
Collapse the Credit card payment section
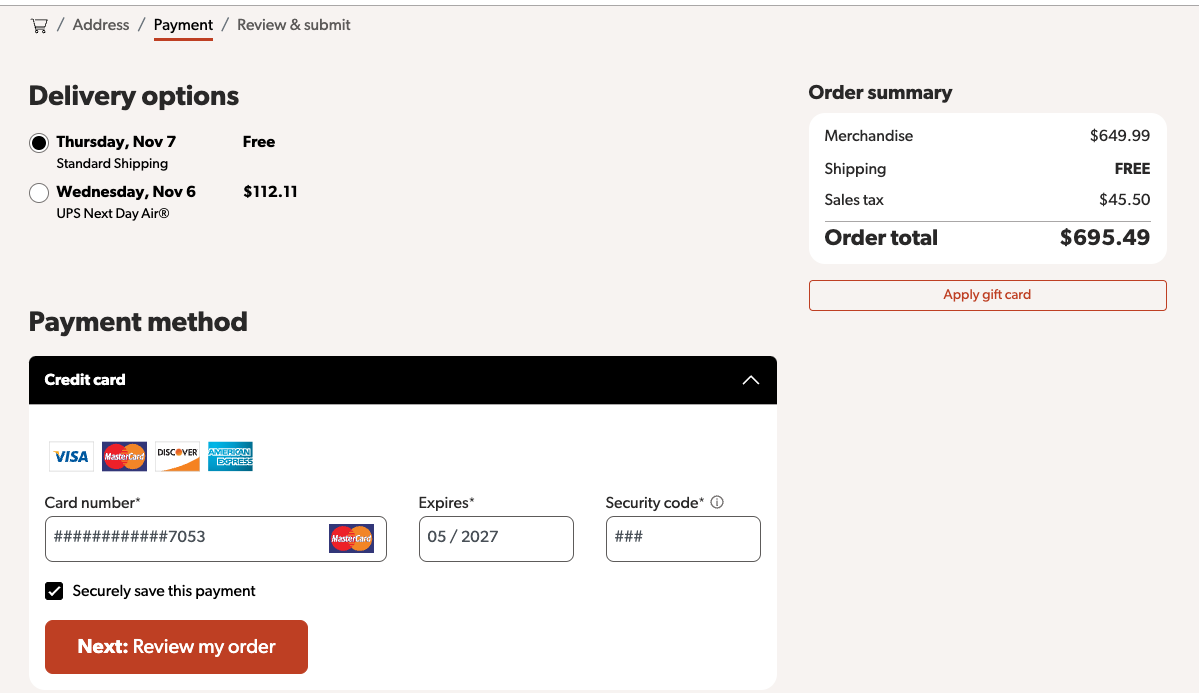749,380
